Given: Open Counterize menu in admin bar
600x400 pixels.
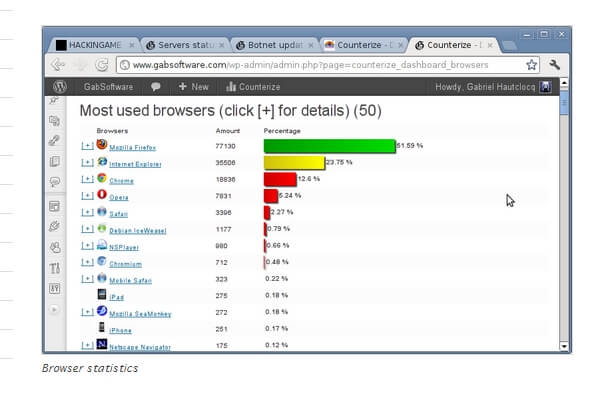Looking at the screenshot, I should tap(253, 87).
